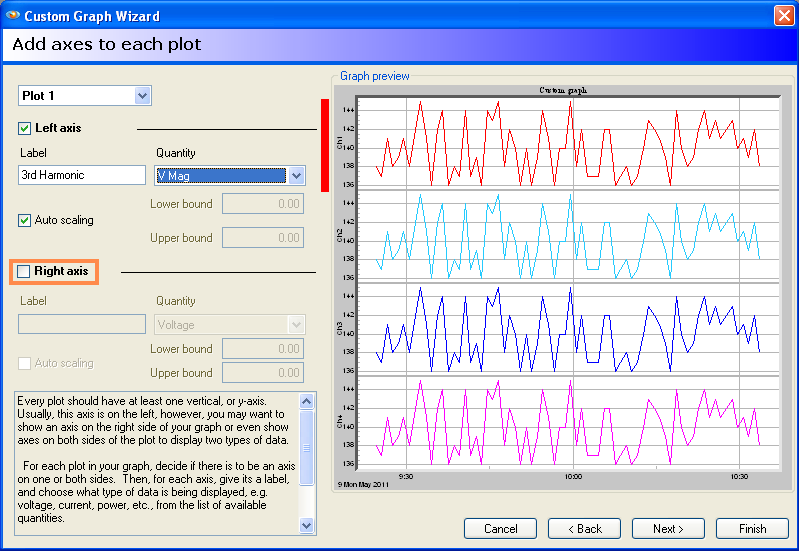Close the Custom Graph Wizard window
This screenshot has height=551, width=799.
pyautogui.click(x=783, y=16)
